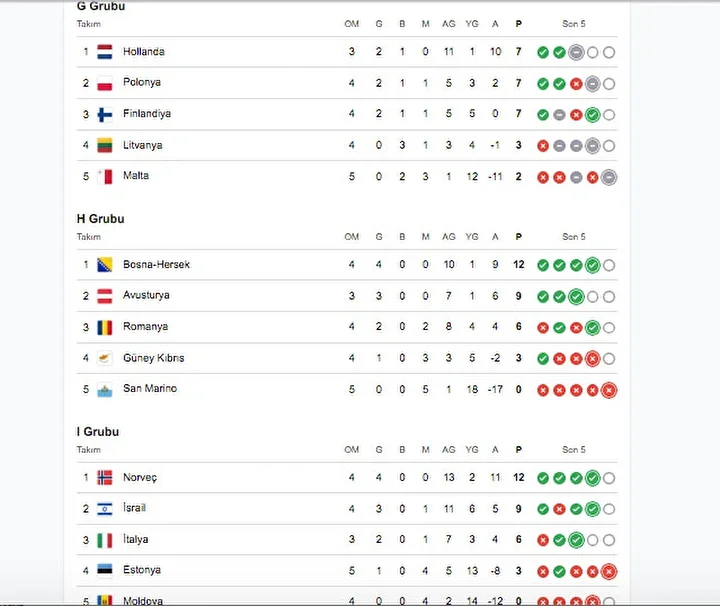Open the İsrail team link
Screen dimensions: 720x606
pos(134,508)
